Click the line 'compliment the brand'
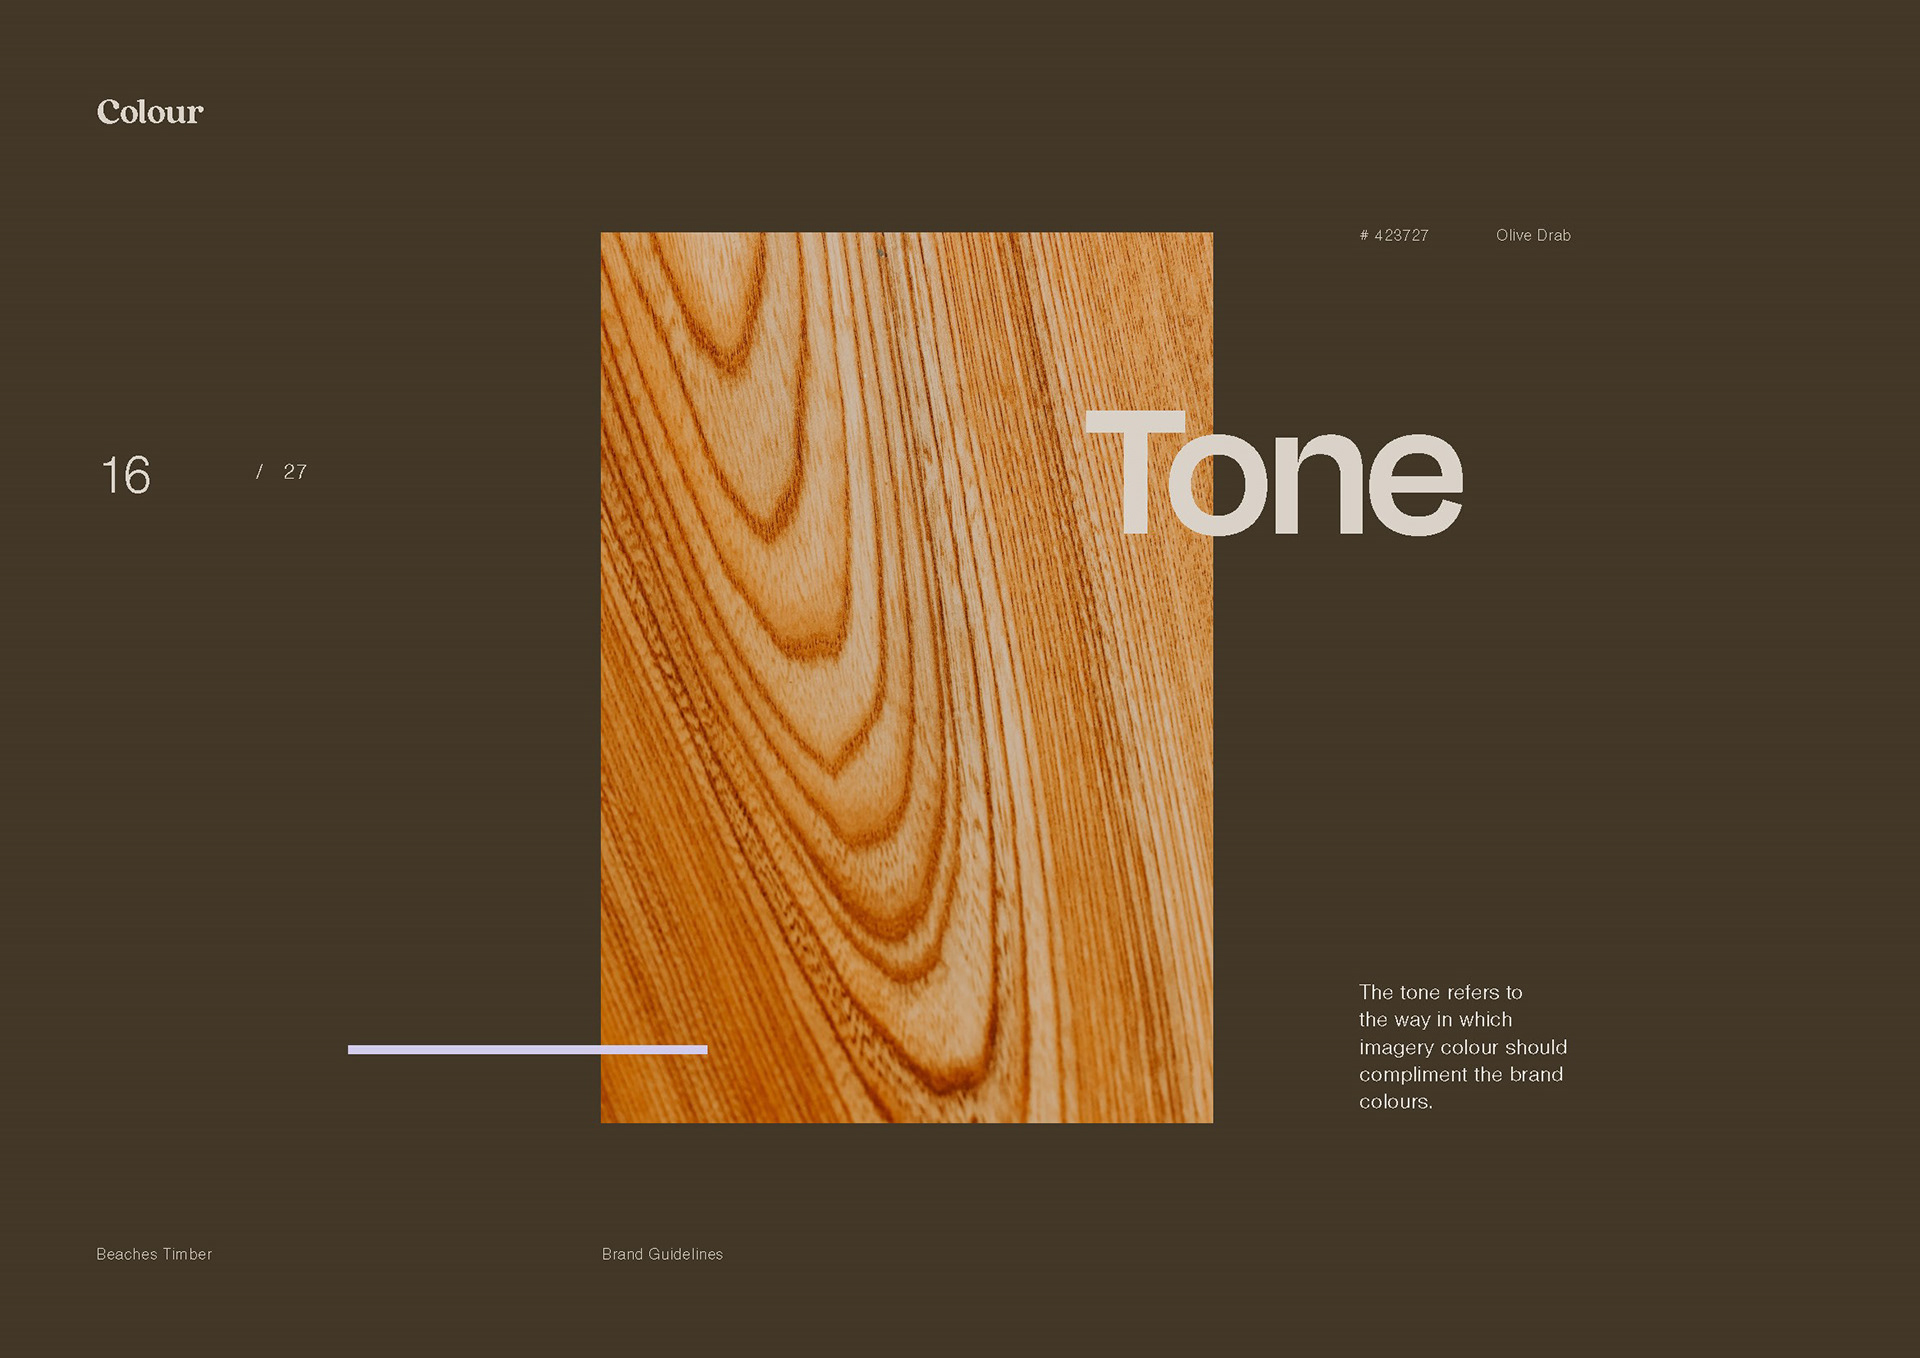The width and height of the screenshot is (1920, 1358). [x=1460, y=1075]
